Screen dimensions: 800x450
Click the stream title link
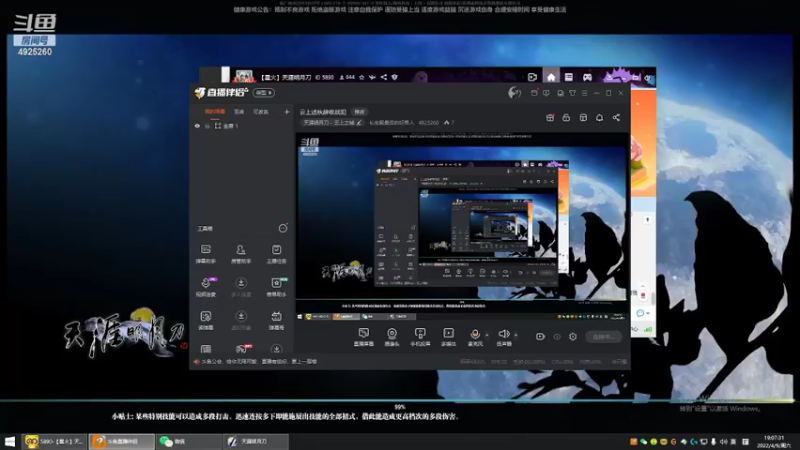coord(323,112)
